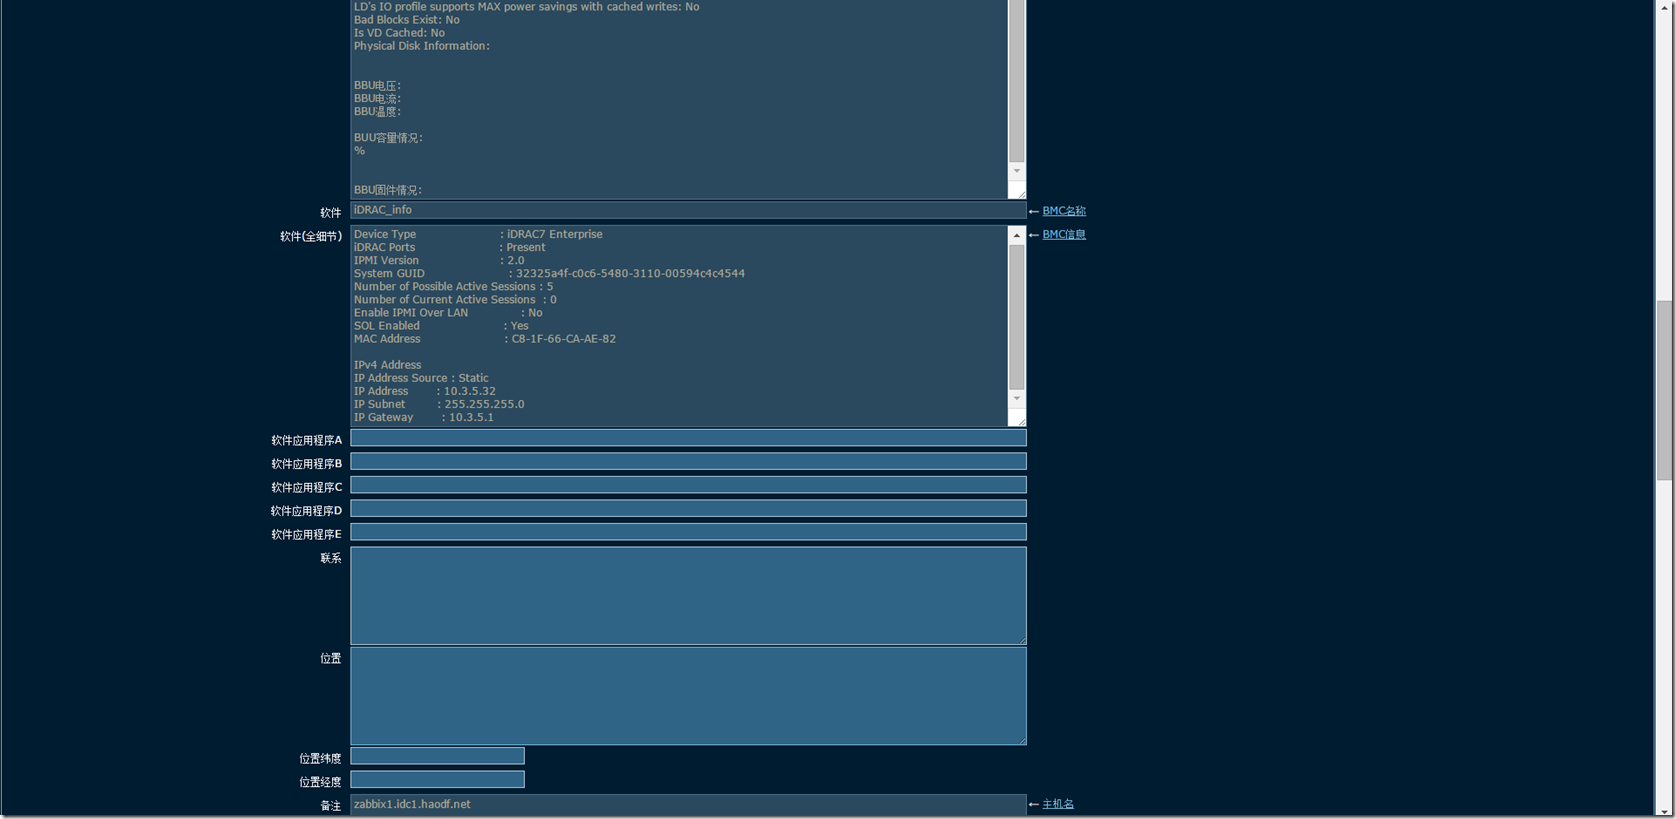Click the 'BUU容量情况:' text
The image size is (1676, 819).
point(388,138)
